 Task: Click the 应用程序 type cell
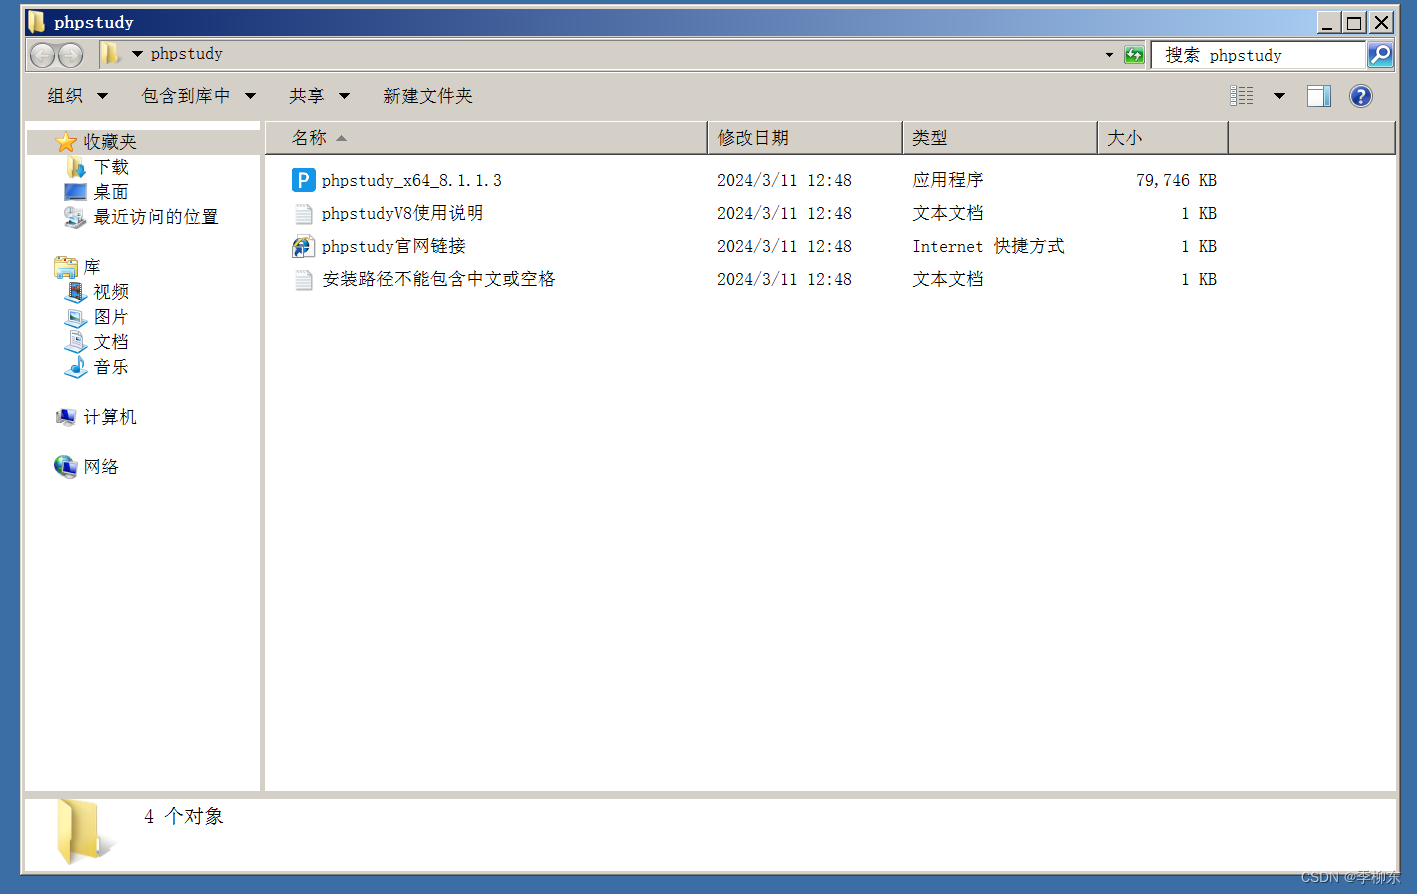click(948, 180)
